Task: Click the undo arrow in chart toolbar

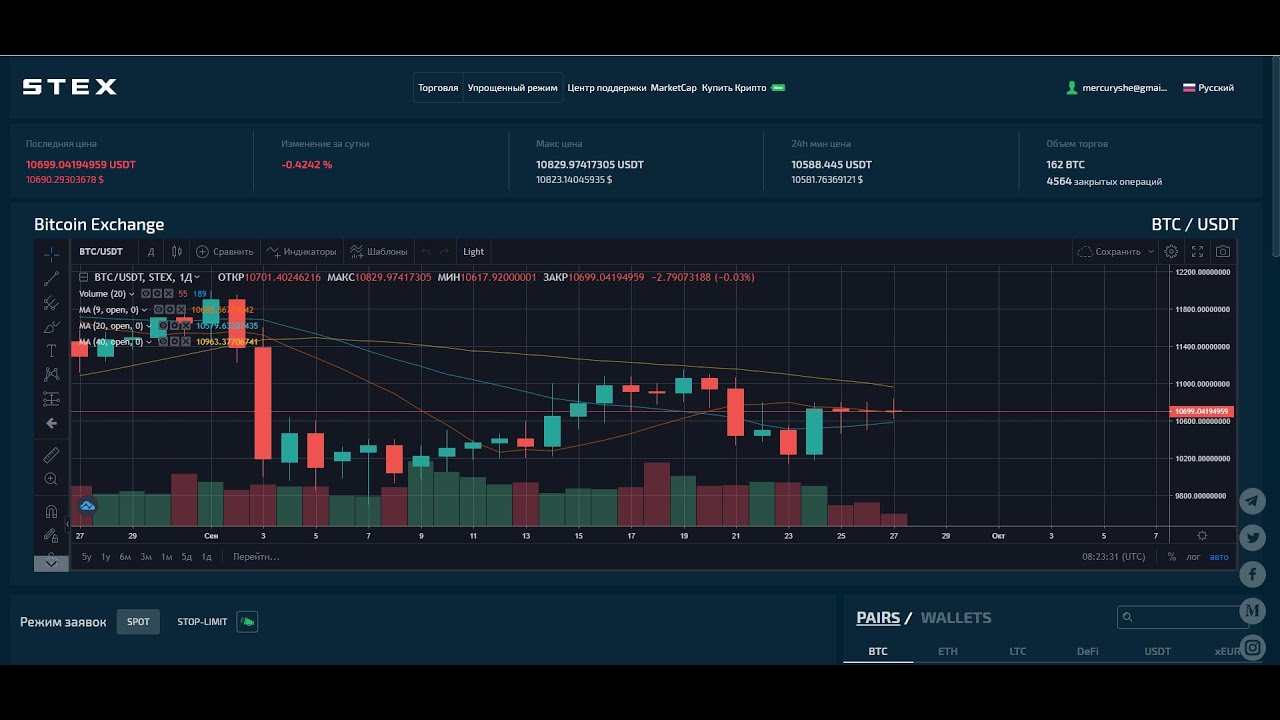Action: [426, 252]
